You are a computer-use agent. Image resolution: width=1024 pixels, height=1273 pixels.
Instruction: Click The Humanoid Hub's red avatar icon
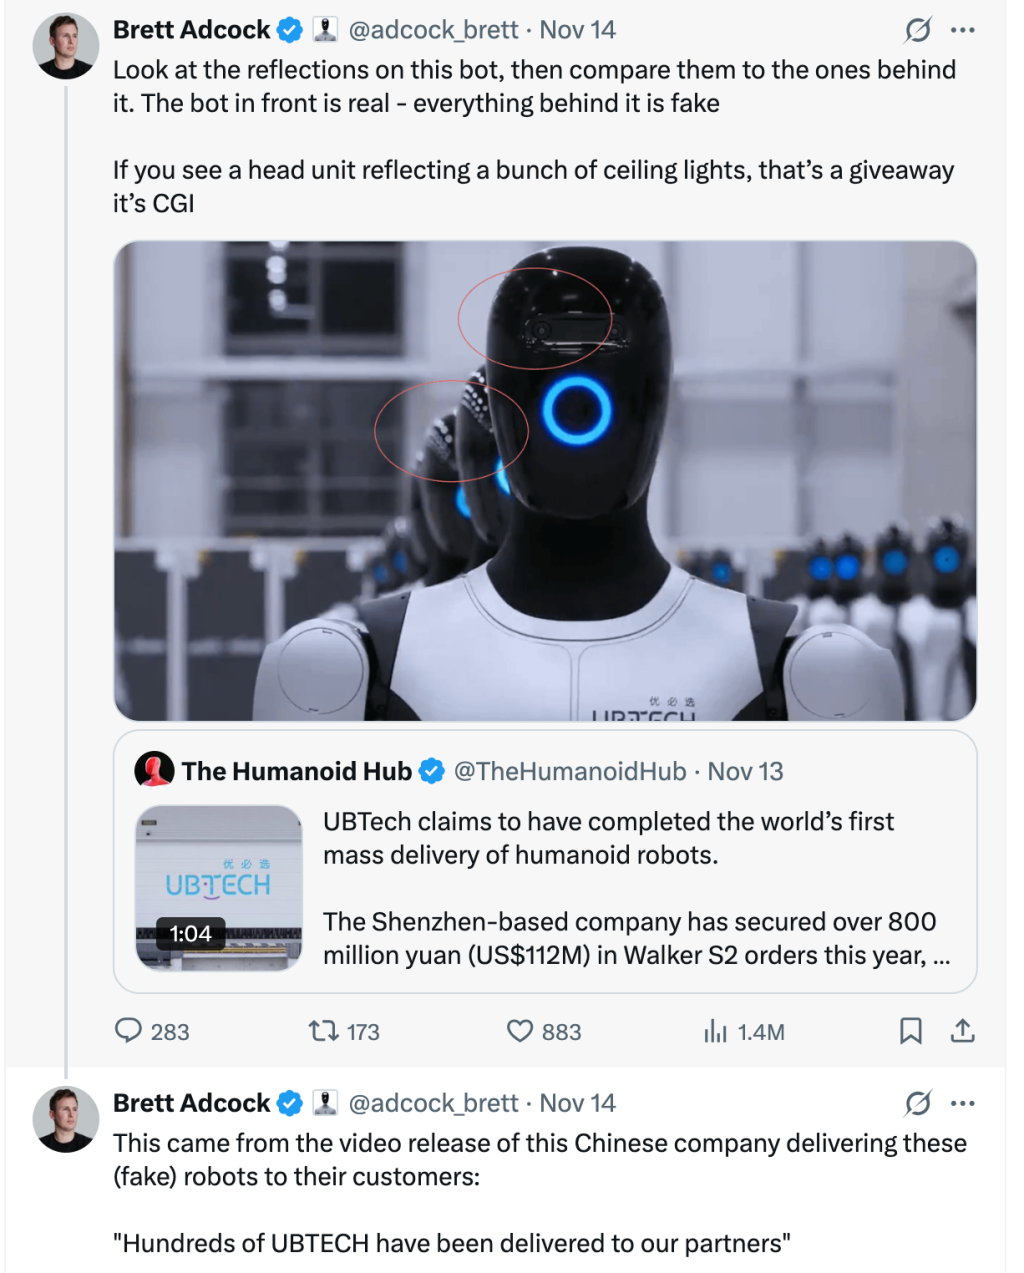(x=155, y=770)
